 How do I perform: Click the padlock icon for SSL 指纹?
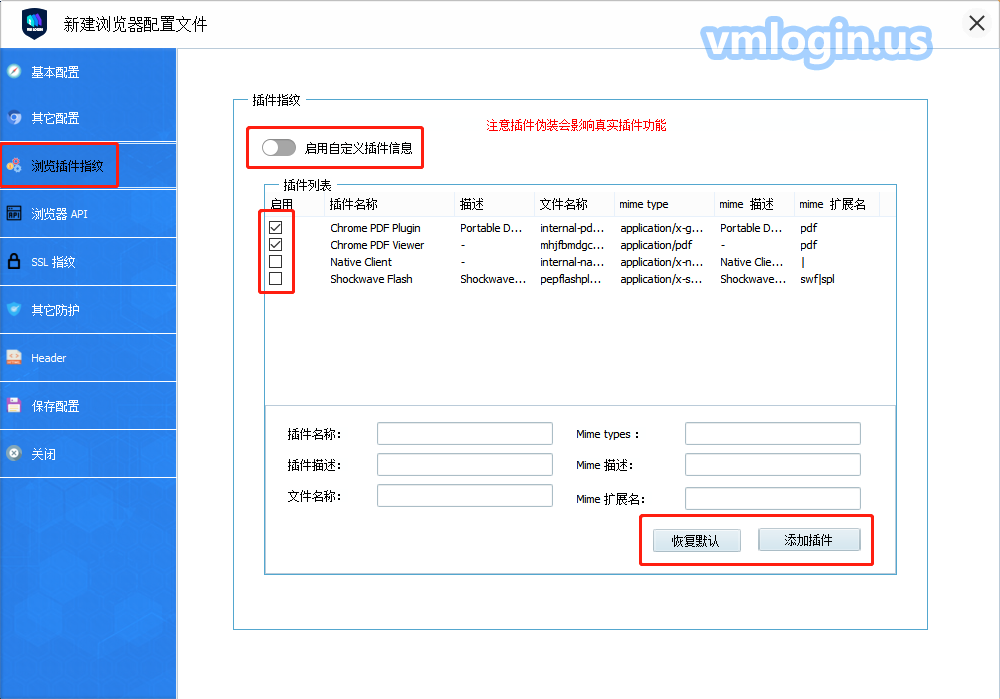pos(14,262)
